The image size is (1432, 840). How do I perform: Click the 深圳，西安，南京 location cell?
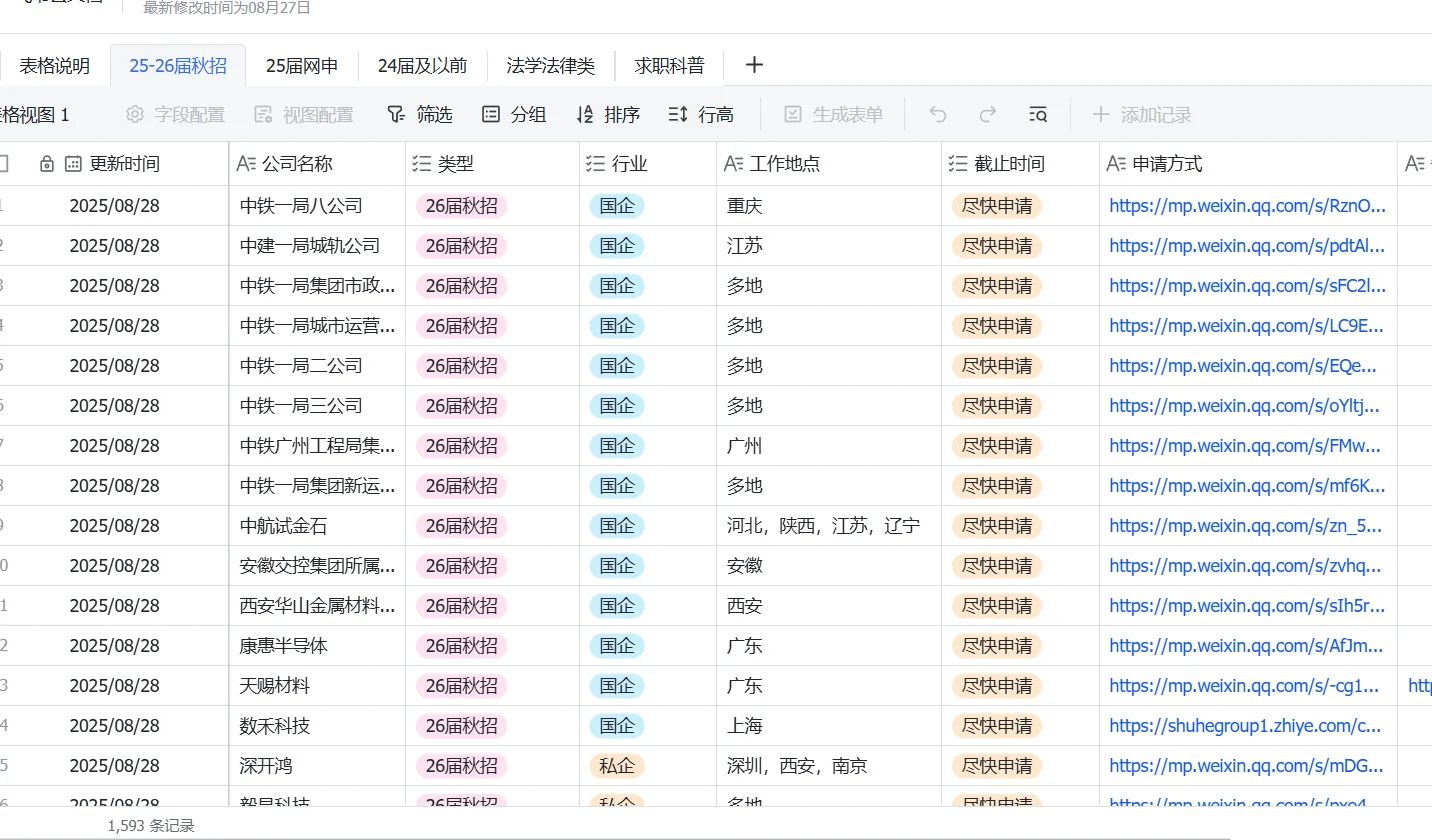tap(829, 766)
